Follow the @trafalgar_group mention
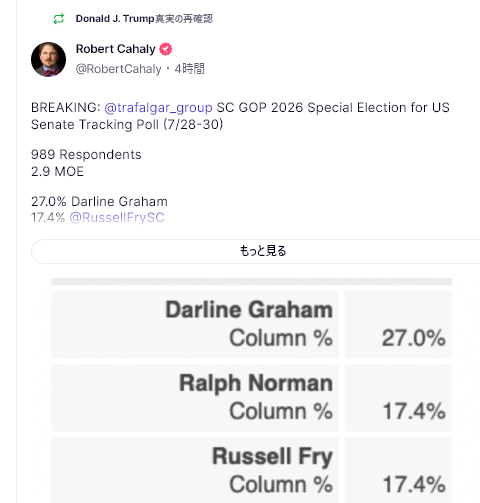Viewport: 480px width, 503px height. [158, 108]
